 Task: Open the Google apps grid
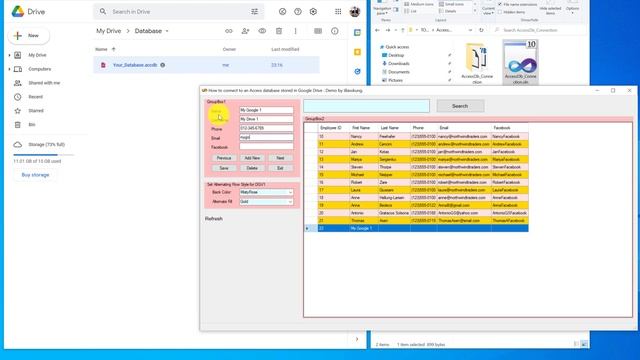(x=338, y=11)
